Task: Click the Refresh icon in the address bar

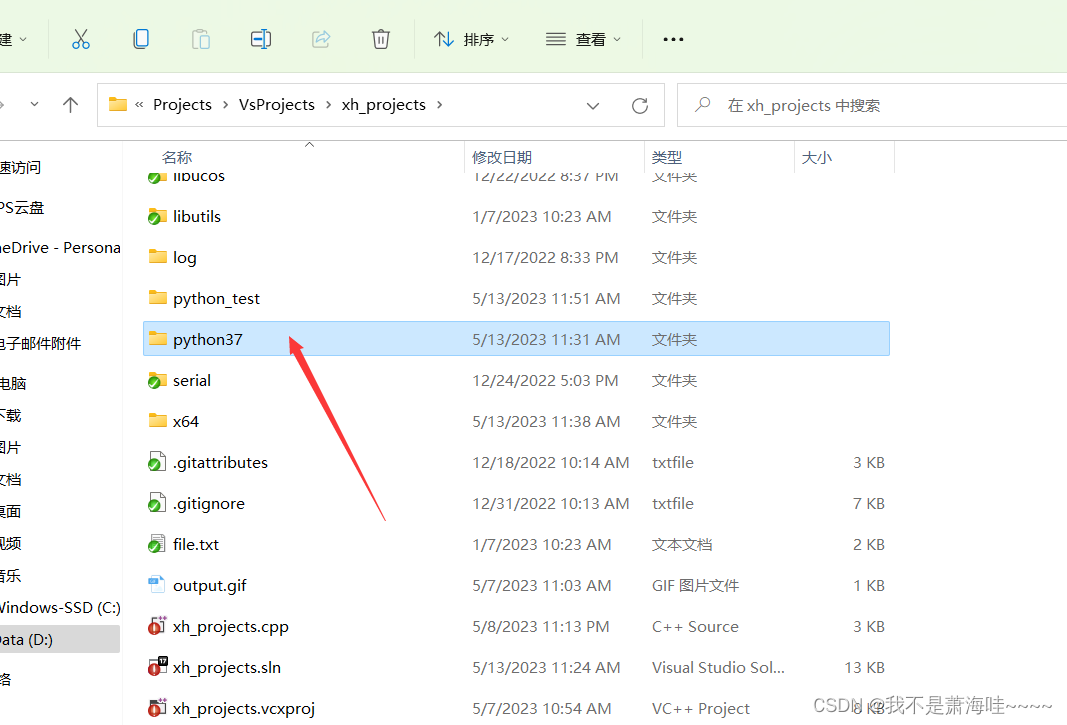Action: coord(639,105)
